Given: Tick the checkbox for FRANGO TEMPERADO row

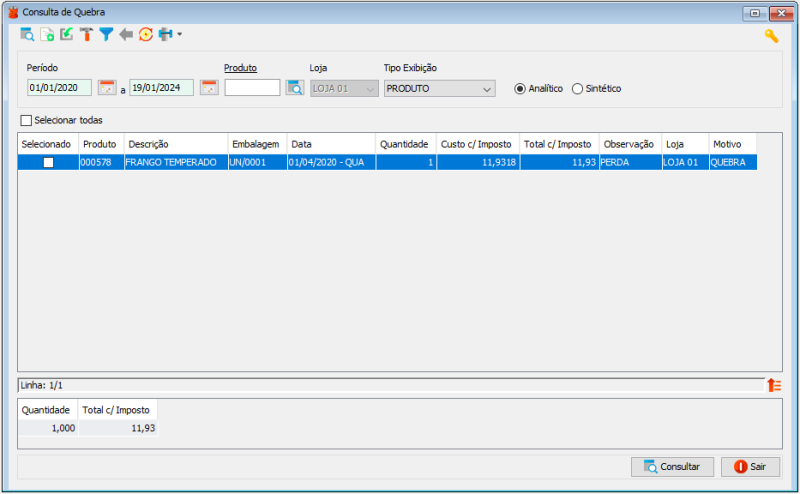Looking at the screenshot, I should coord(48,162).
